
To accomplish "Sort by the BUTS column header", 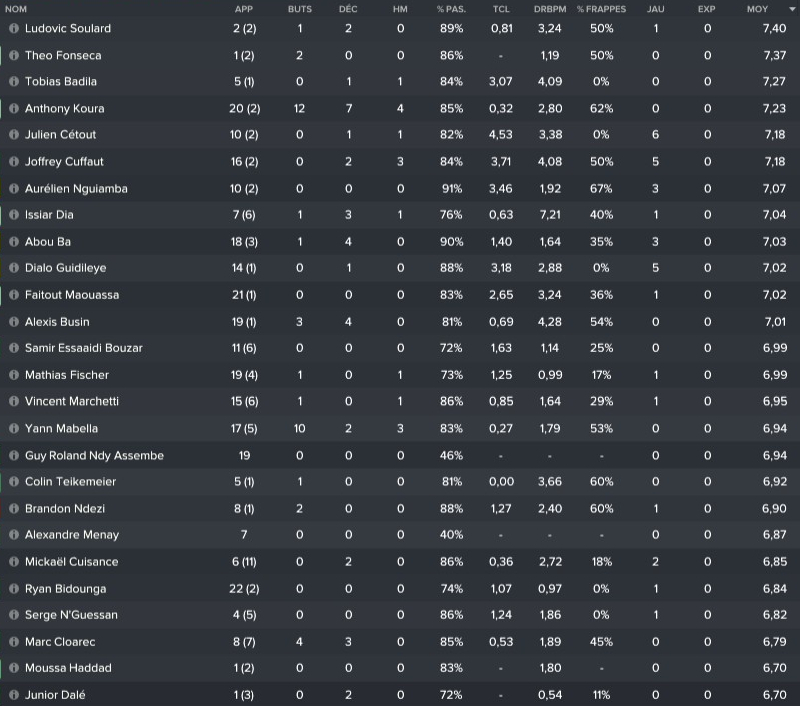I will pos(299,9).
